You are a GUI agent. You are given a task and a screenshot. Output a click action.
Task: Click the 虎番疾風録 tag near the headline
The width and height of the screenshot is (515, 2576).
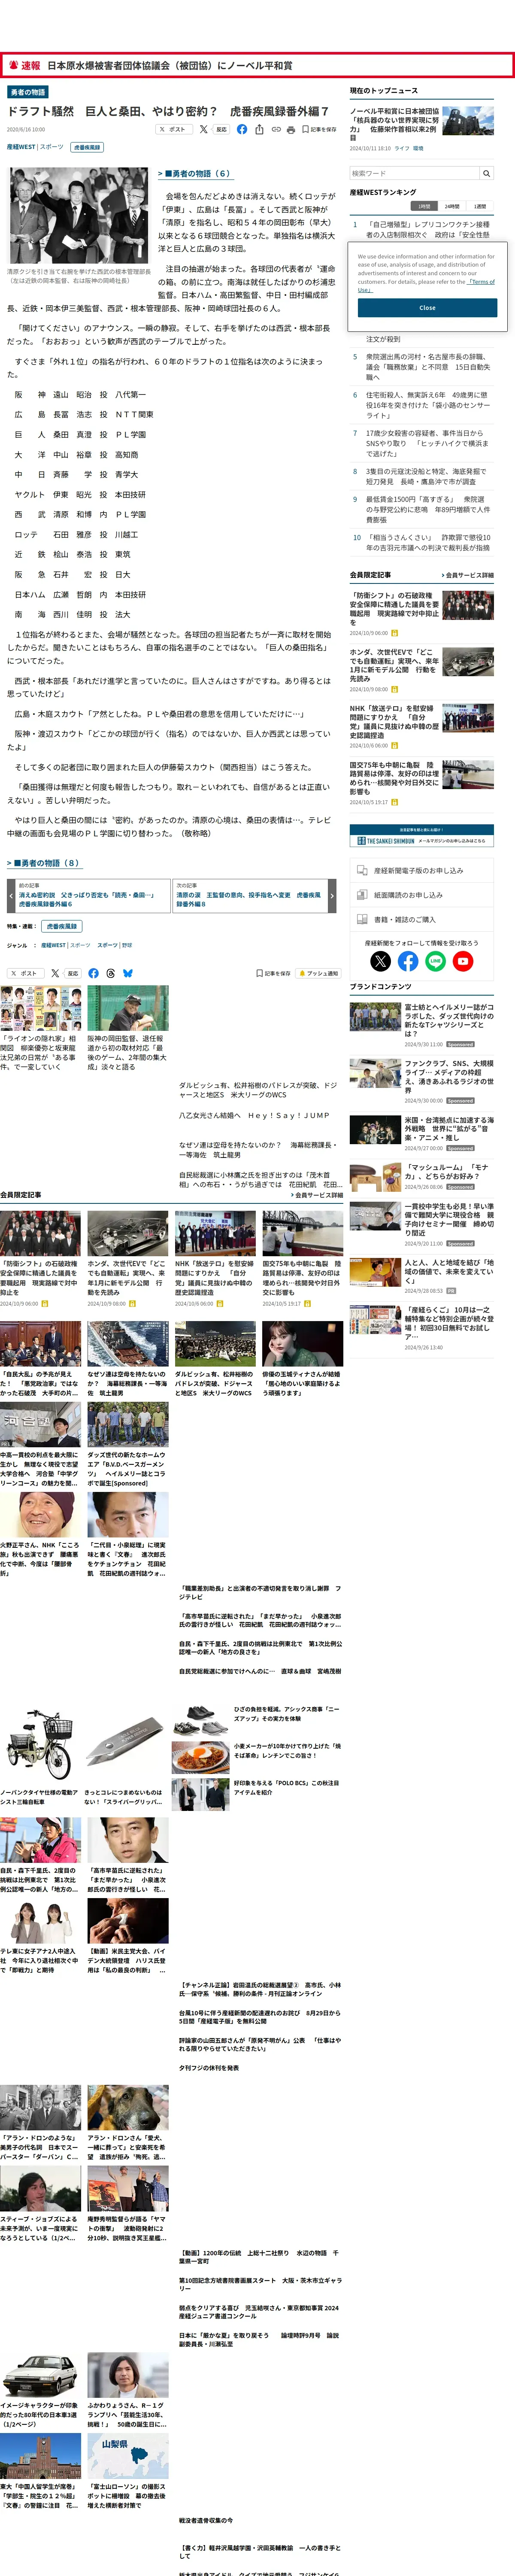[87, 147]
